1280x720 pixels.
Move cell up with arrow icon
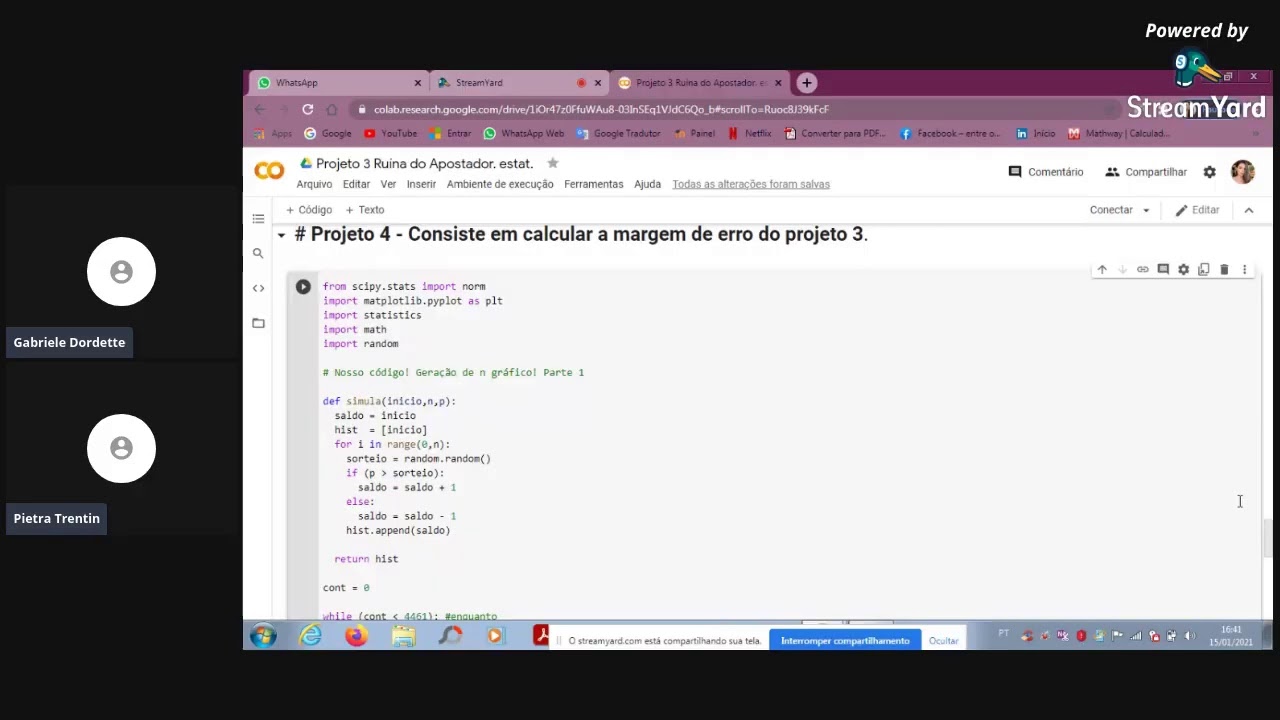[x=1102, y=270]
